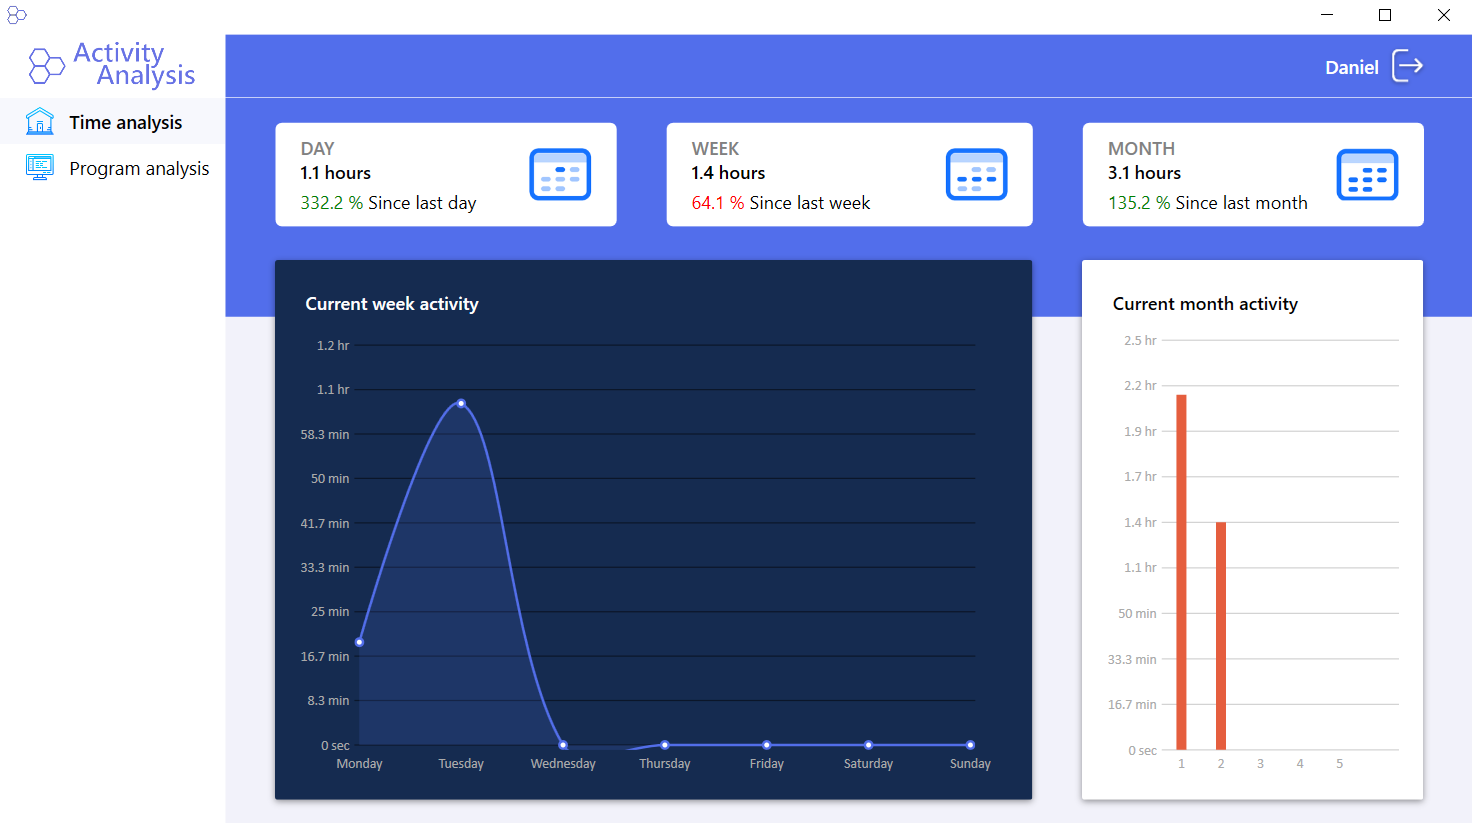Viewport: 1472px width, 823px height.
Task: Click the day '5' label on the monthly chart
Action: click(x=1340, y=763)
